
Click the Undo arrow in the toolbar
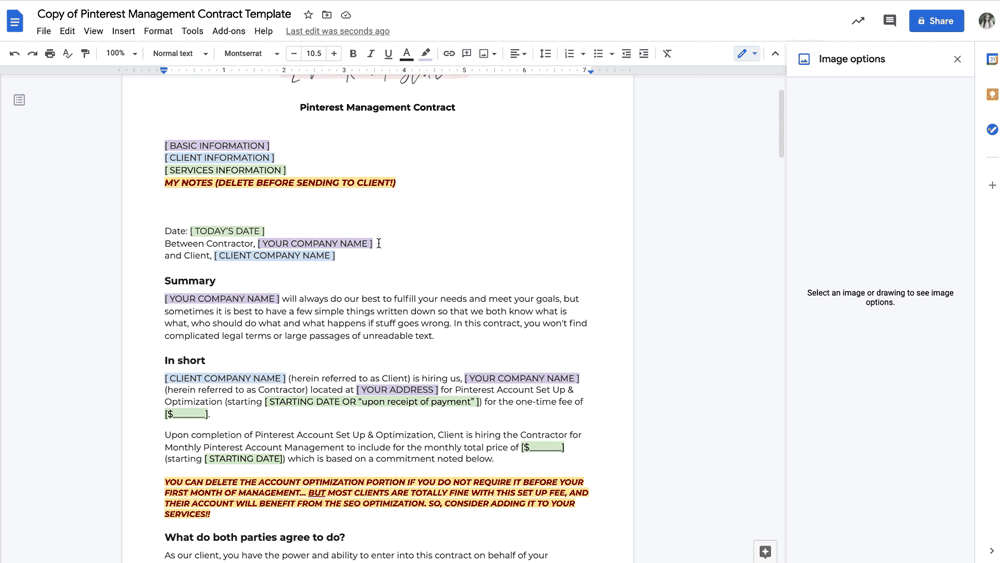[14, 54]
